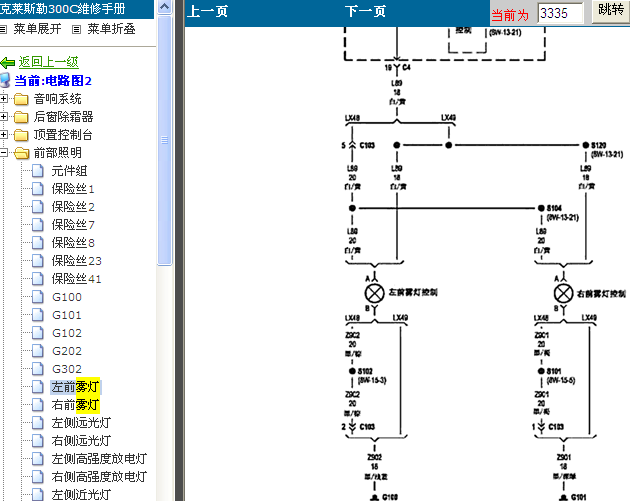The image size is (630, 501).
Task: Open the 左侧远光灯 entry
Action: point(81,423)
